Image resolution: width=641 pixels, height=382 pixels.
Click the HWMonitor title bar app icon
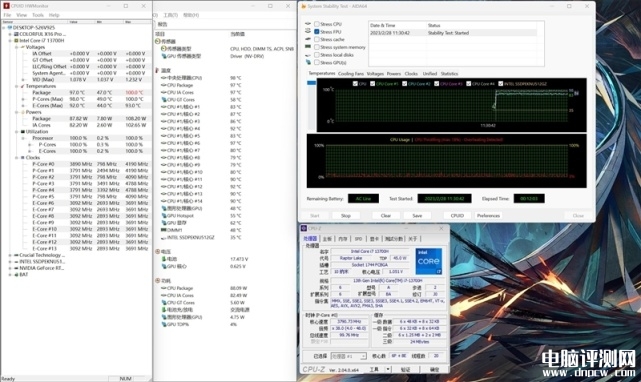coord(6,6)
